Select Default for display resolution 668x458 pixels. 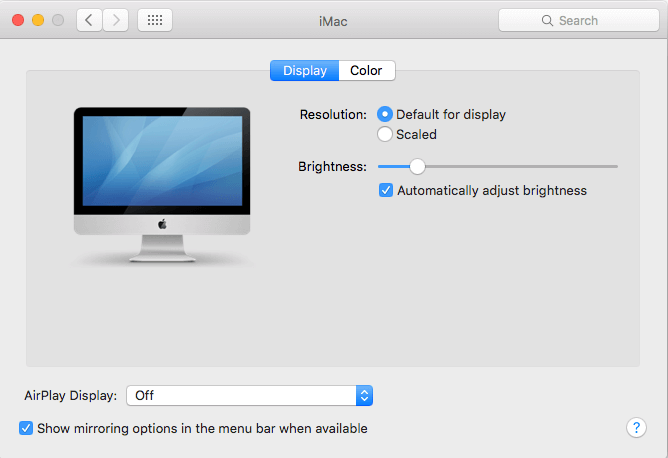[385, 114]
